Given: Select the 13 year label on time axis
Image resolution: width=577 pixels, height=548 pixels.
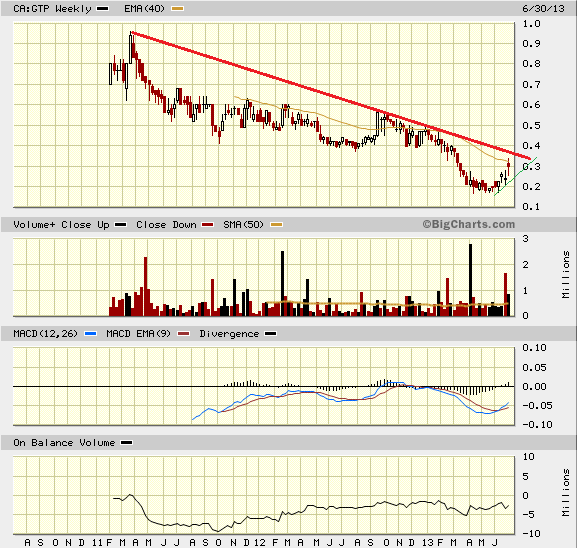Looking at the screenshot, I should click(x=428, y=542).
